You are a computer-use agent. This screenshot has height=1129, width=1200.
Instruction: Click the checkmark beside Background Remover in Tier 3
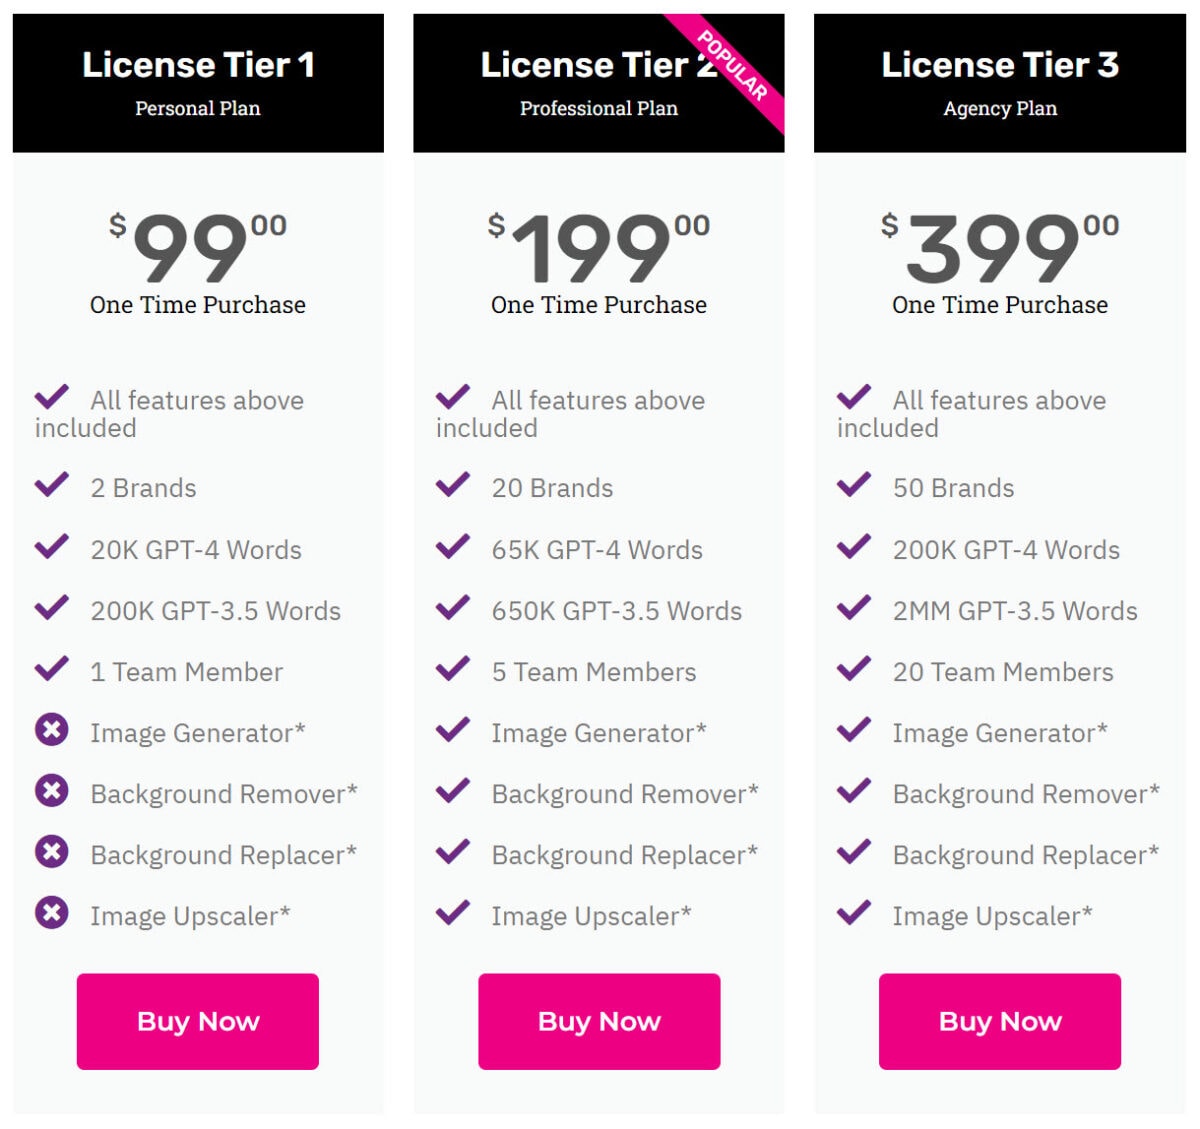[x=855, y=790]
